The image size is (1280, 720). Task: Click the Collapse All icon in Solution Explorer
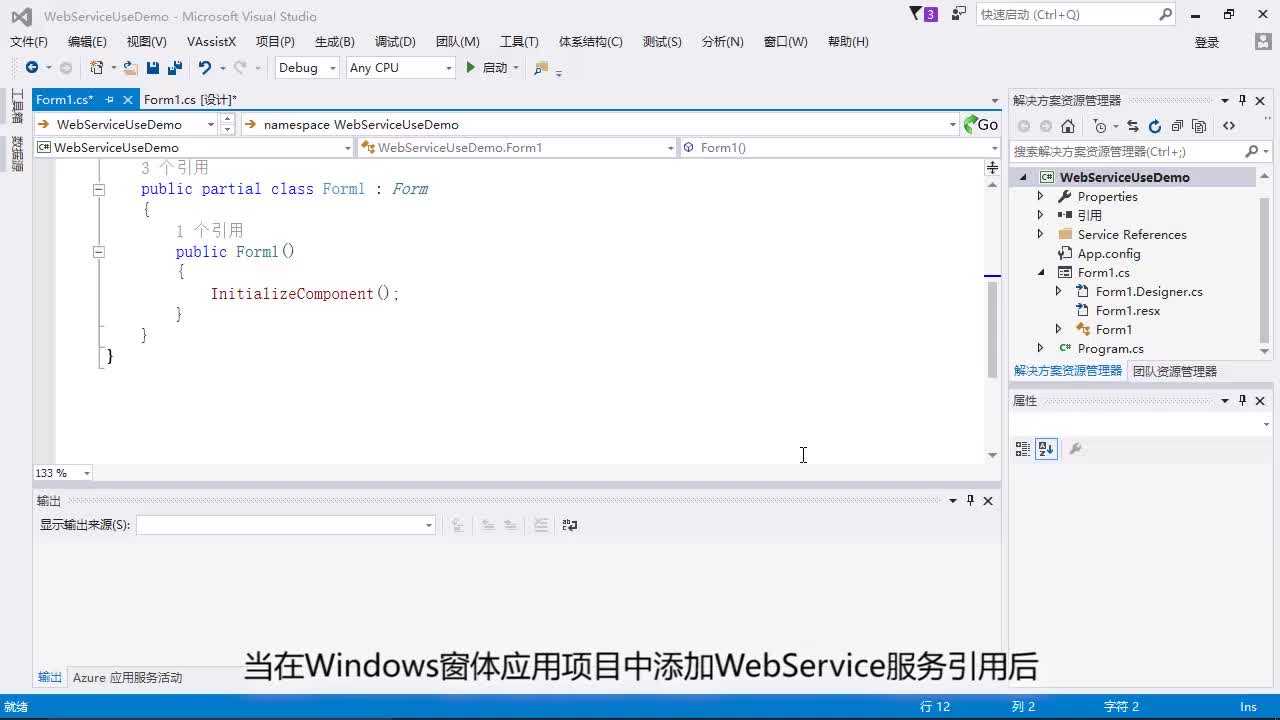pos(1177,126)
